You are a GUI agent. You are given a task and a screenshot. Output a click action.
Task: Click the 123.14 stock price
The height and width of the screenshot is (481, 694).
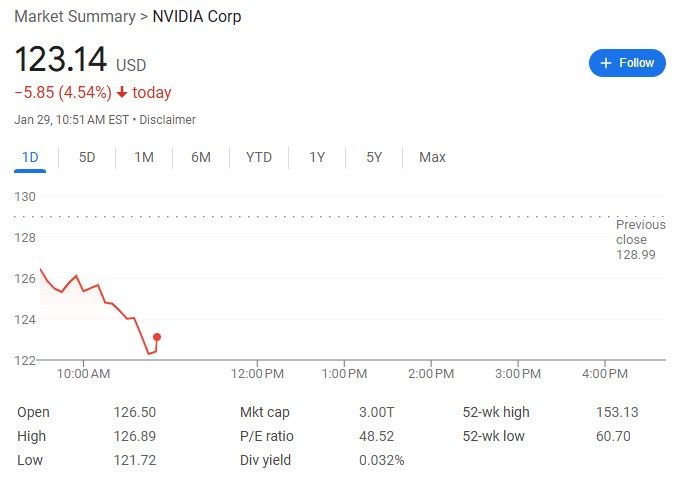click(61, 60)
